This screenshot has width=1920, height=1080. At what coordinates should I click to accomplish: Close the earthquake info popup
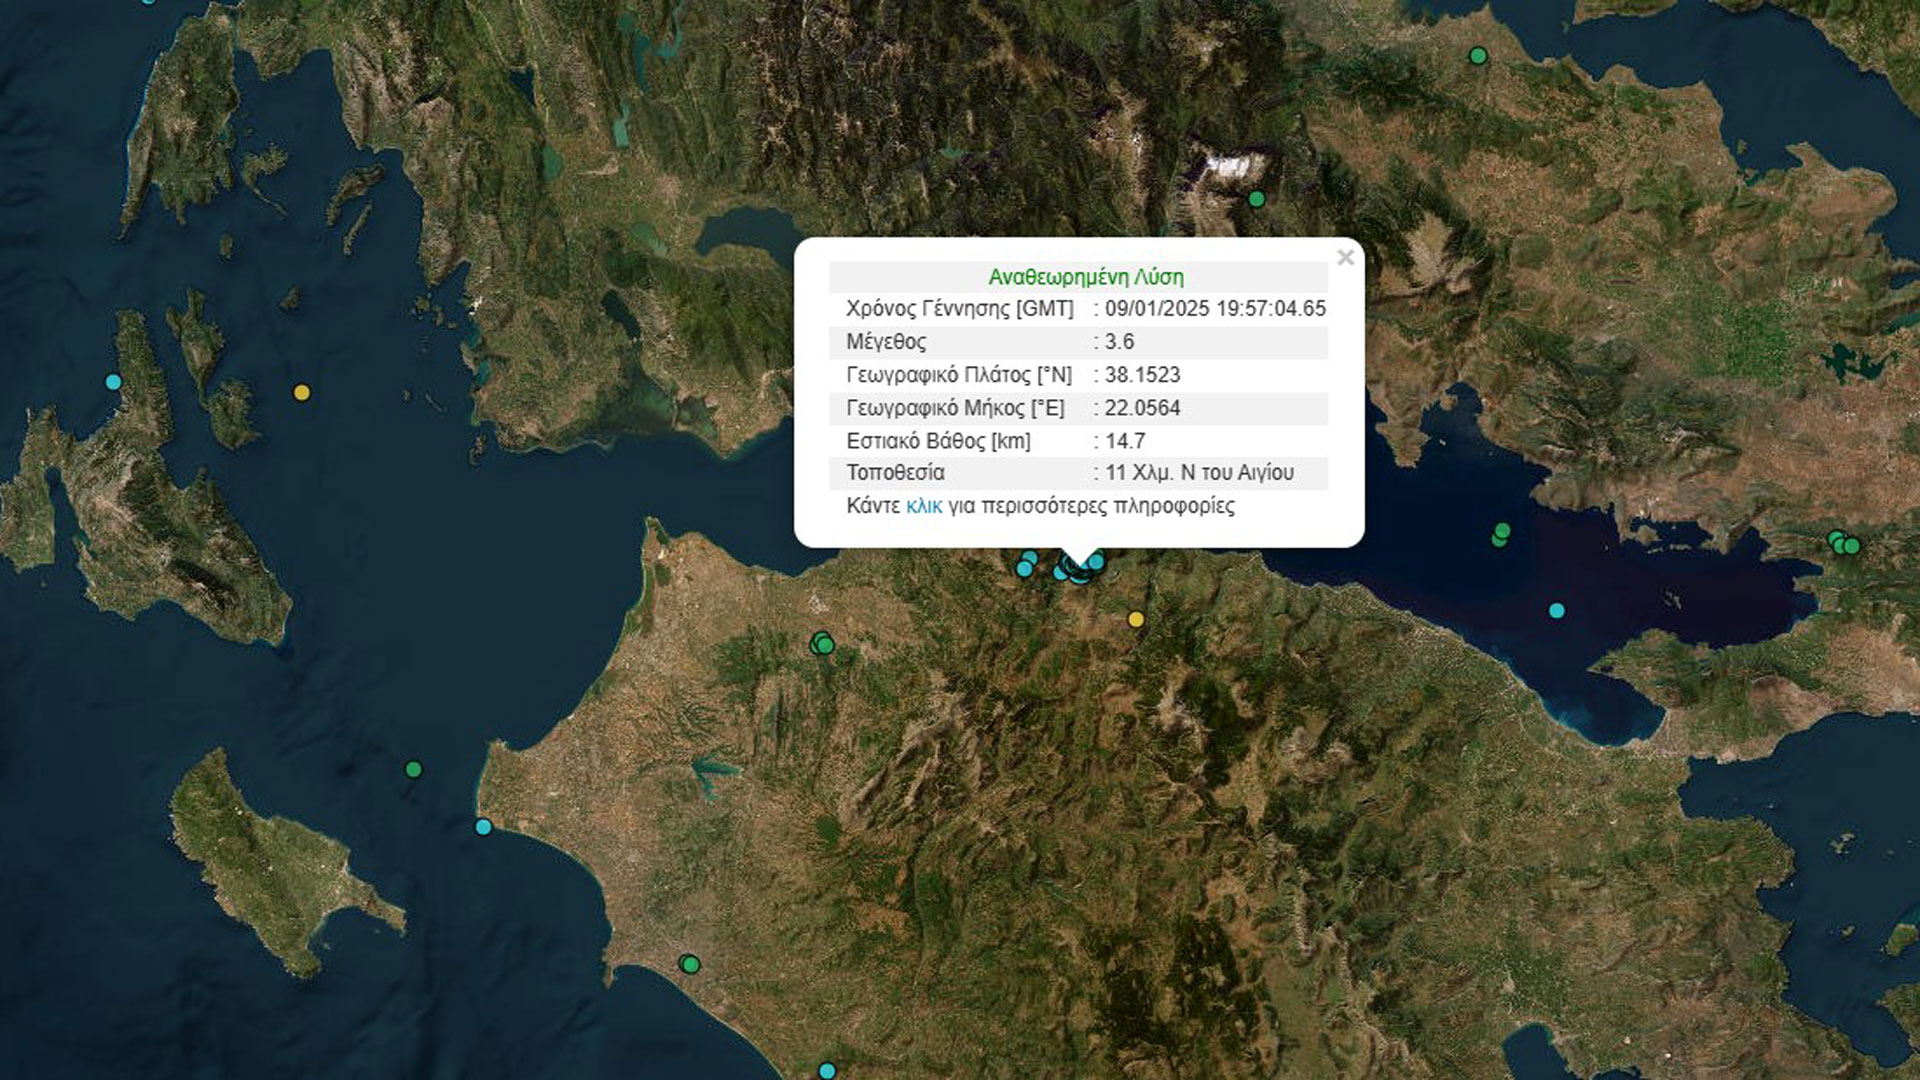[x=1345, y=258]
